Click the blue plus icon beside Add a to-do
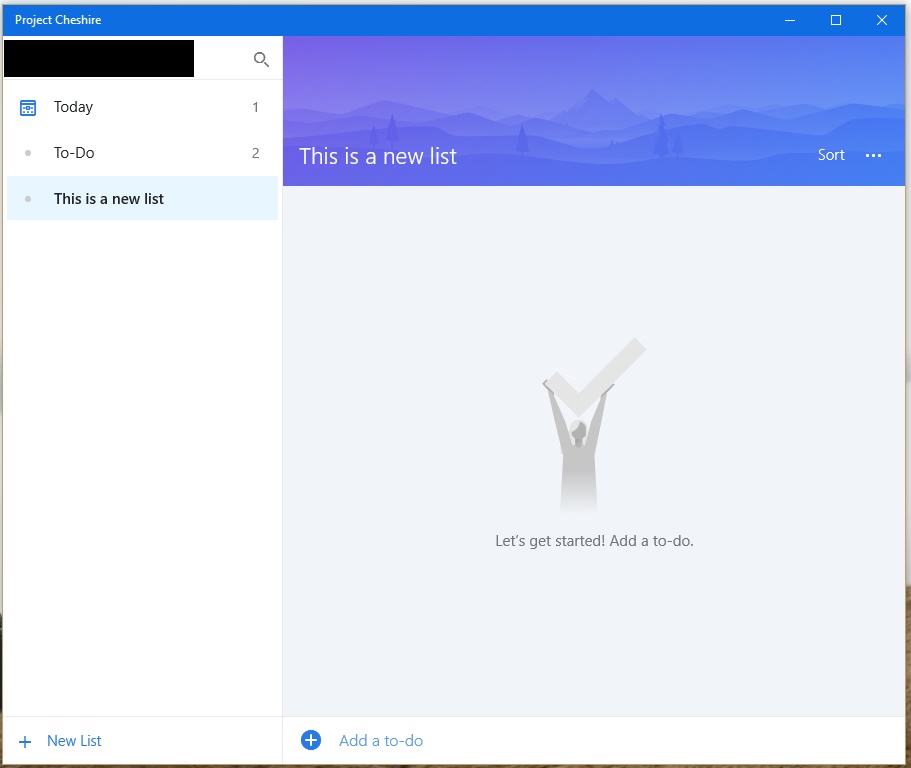The width and height of the screenshot is (911, 768). coord(311,740)
